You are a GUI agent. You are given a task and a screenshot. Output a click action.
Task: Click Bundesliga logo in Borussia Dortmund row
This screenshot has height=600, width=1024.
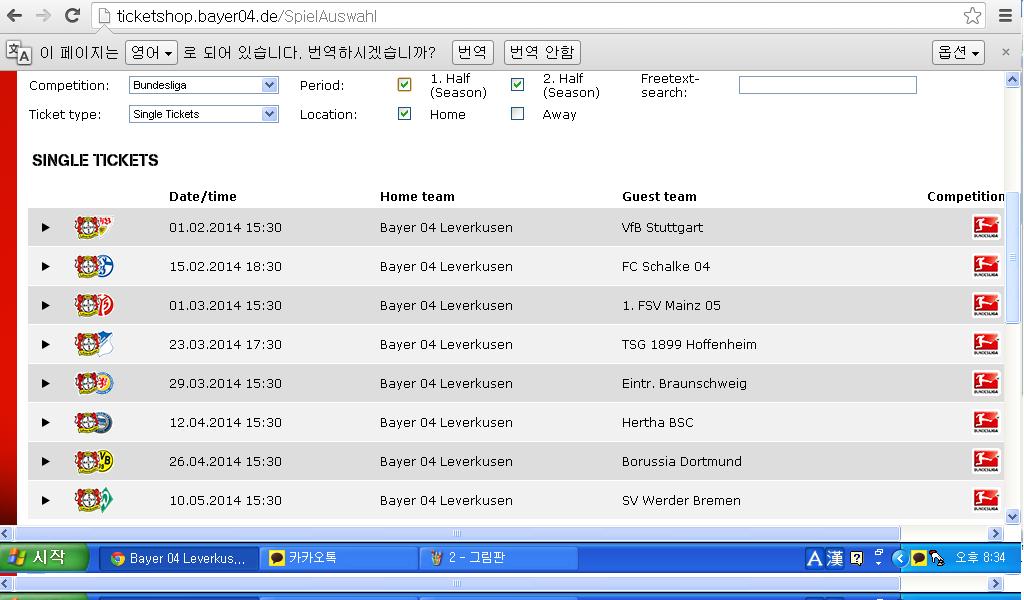pyautogui.click(x=986, y=462)
